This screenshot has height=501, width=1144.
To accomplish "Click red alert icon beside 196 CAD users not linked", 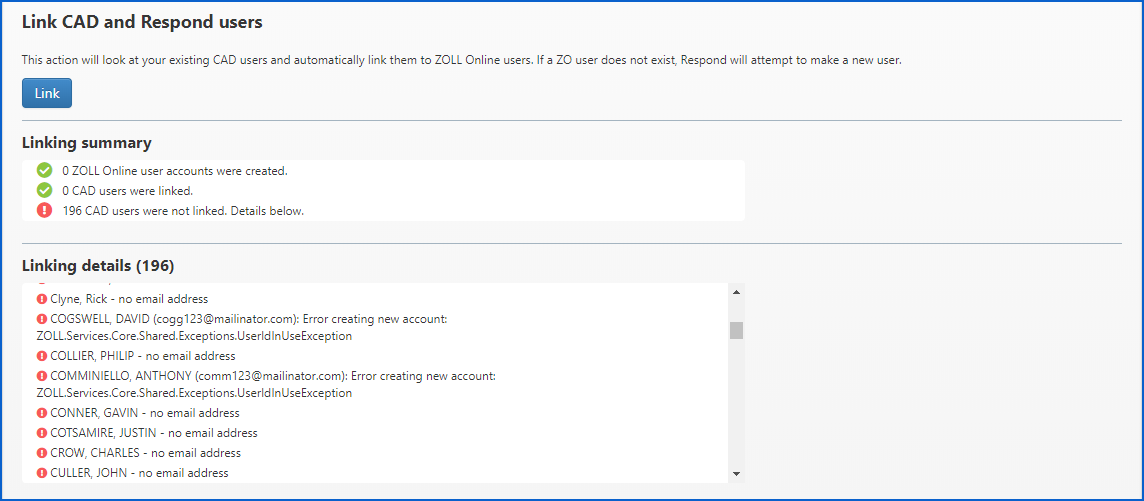I will pos(44,210).
